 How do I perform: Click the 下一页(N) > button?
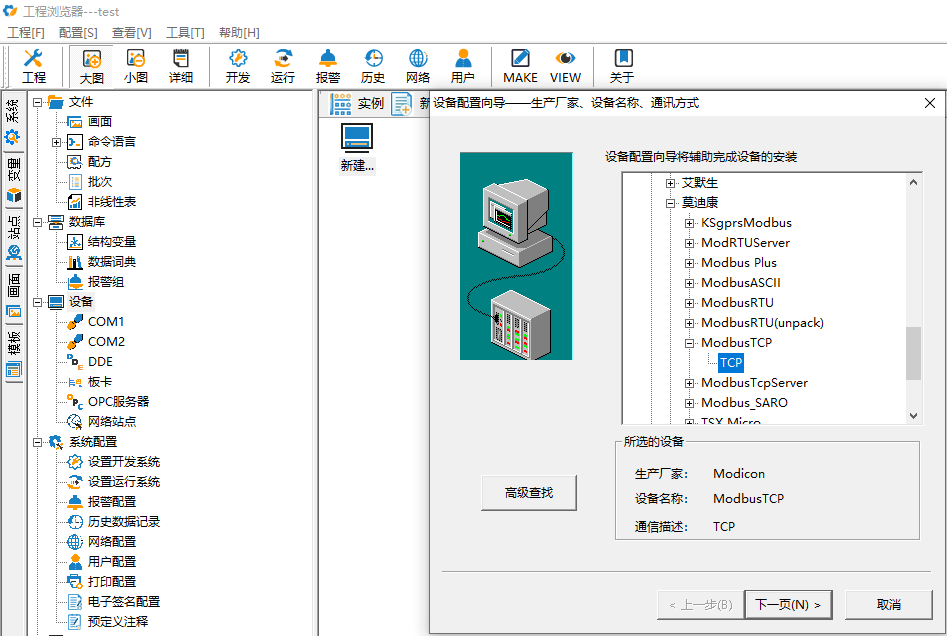pos(788,604)
